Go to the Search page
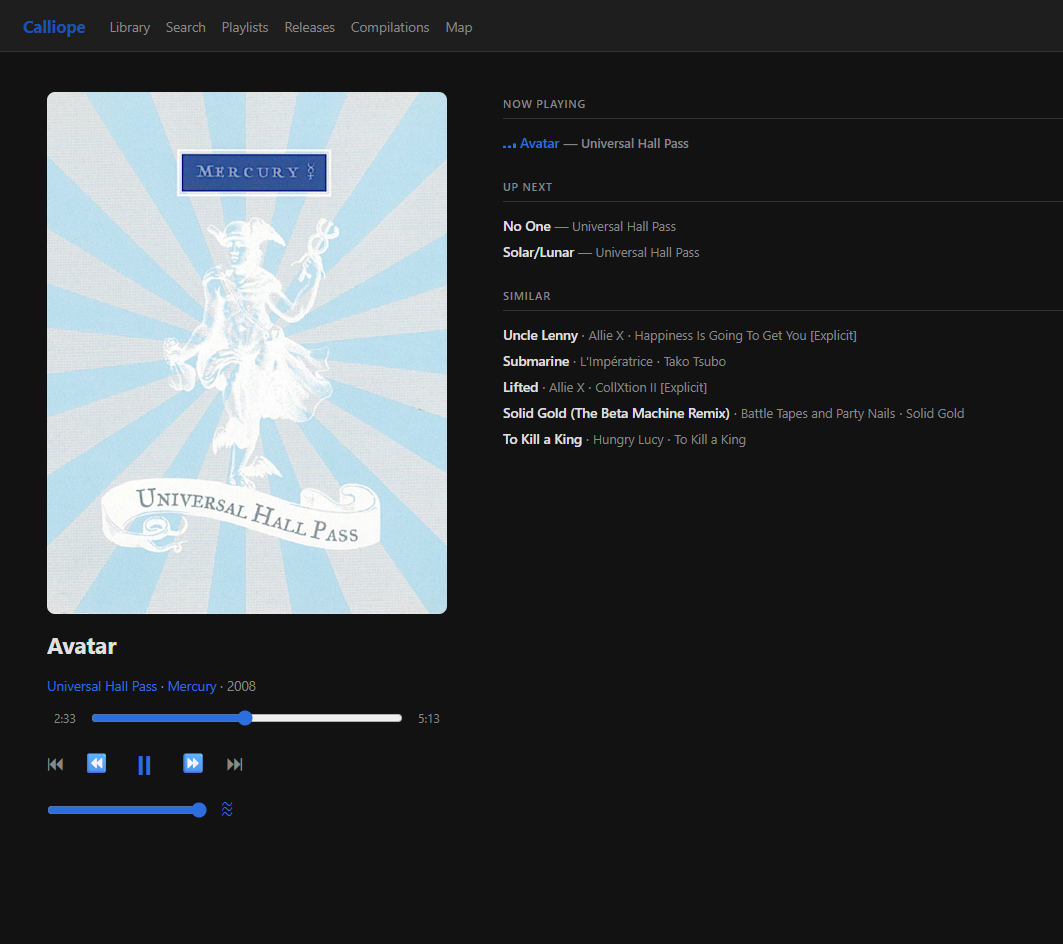1063x944 pixels. pos(186,27)
